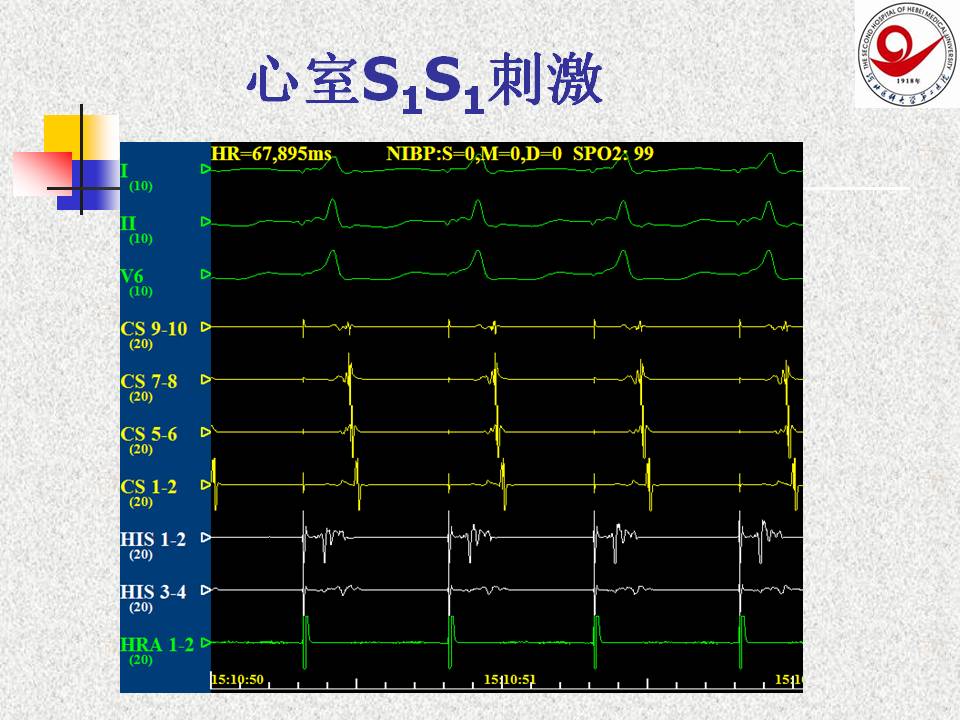Screen dimensions: 960x720
Task: Click the triangle marker beside CS 7-8
Action: (206, 379)
